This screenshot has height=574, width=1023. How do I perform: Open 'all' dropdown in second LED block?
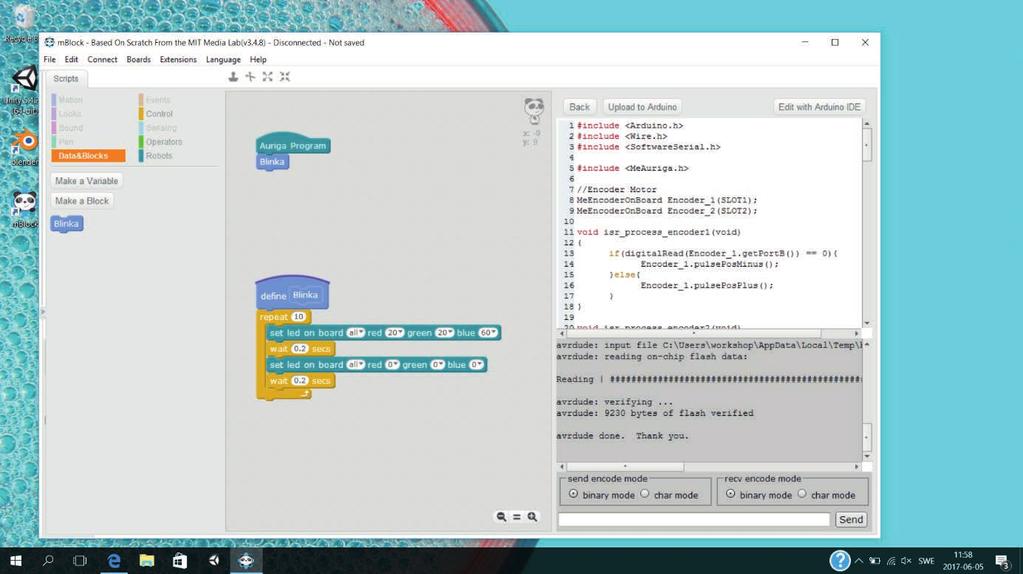click(x=356, y=365)
